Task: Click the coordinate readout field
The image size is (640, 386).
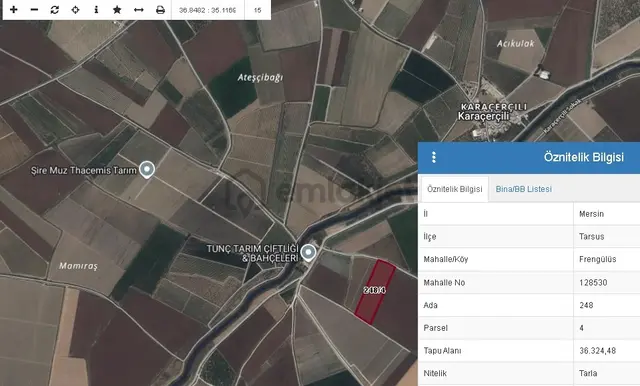Action: 207,10
